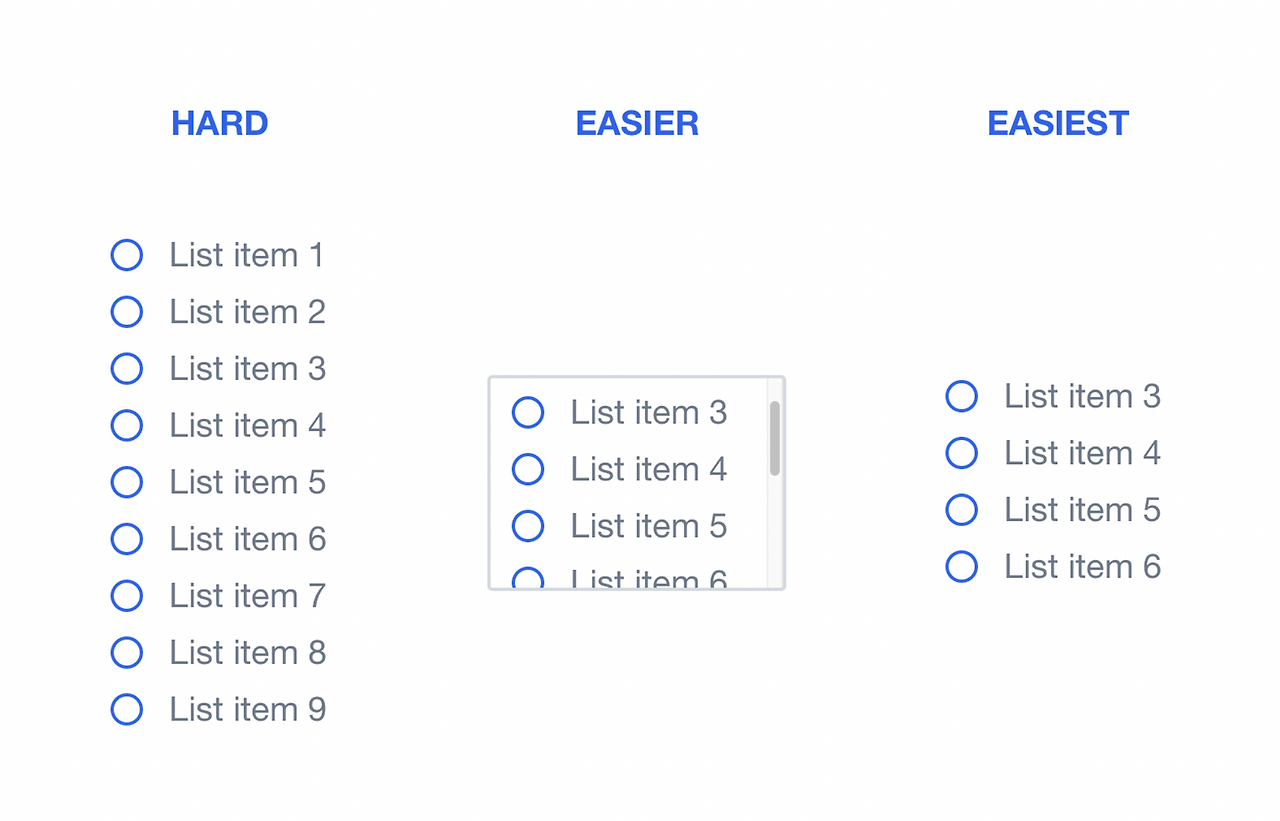Choose List item 4 radio in EASIER scroll box
Screen dimensions: 1280x821
(528, 469)
